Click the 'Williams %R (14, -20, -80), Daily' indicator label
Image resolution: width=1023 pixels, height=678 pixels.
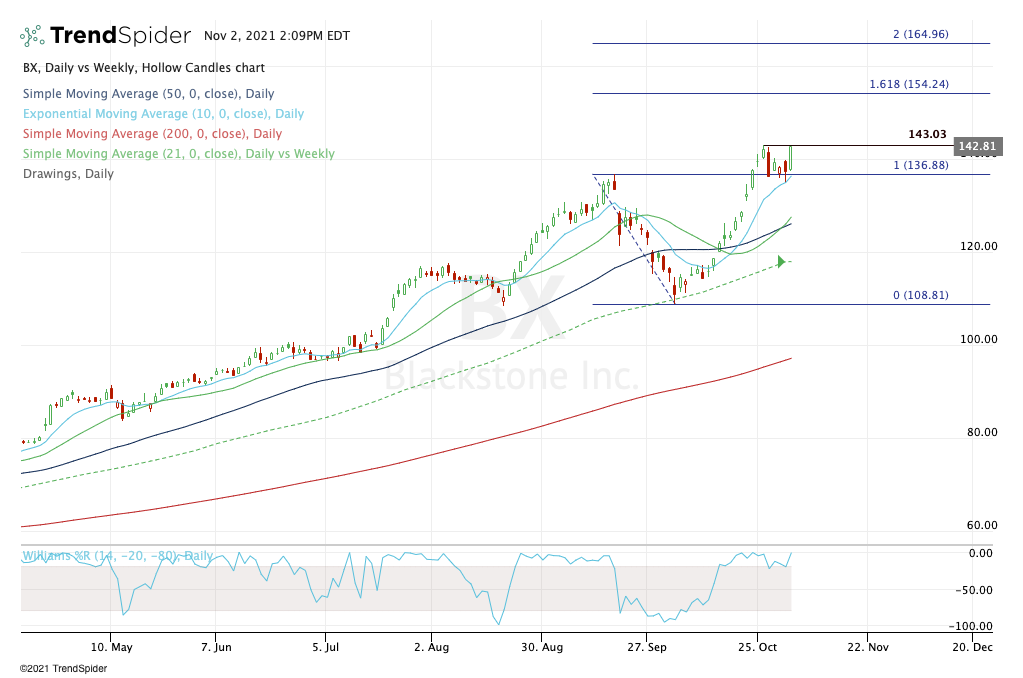tap(117, 556)
